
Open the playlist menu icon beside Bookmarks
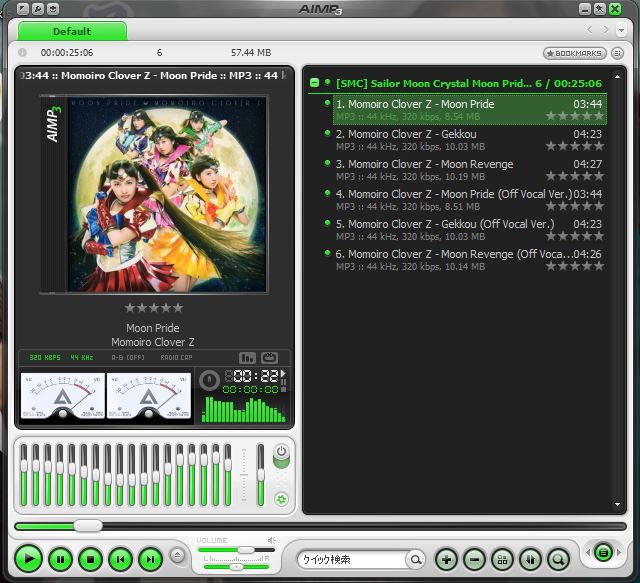coord(618,53)
